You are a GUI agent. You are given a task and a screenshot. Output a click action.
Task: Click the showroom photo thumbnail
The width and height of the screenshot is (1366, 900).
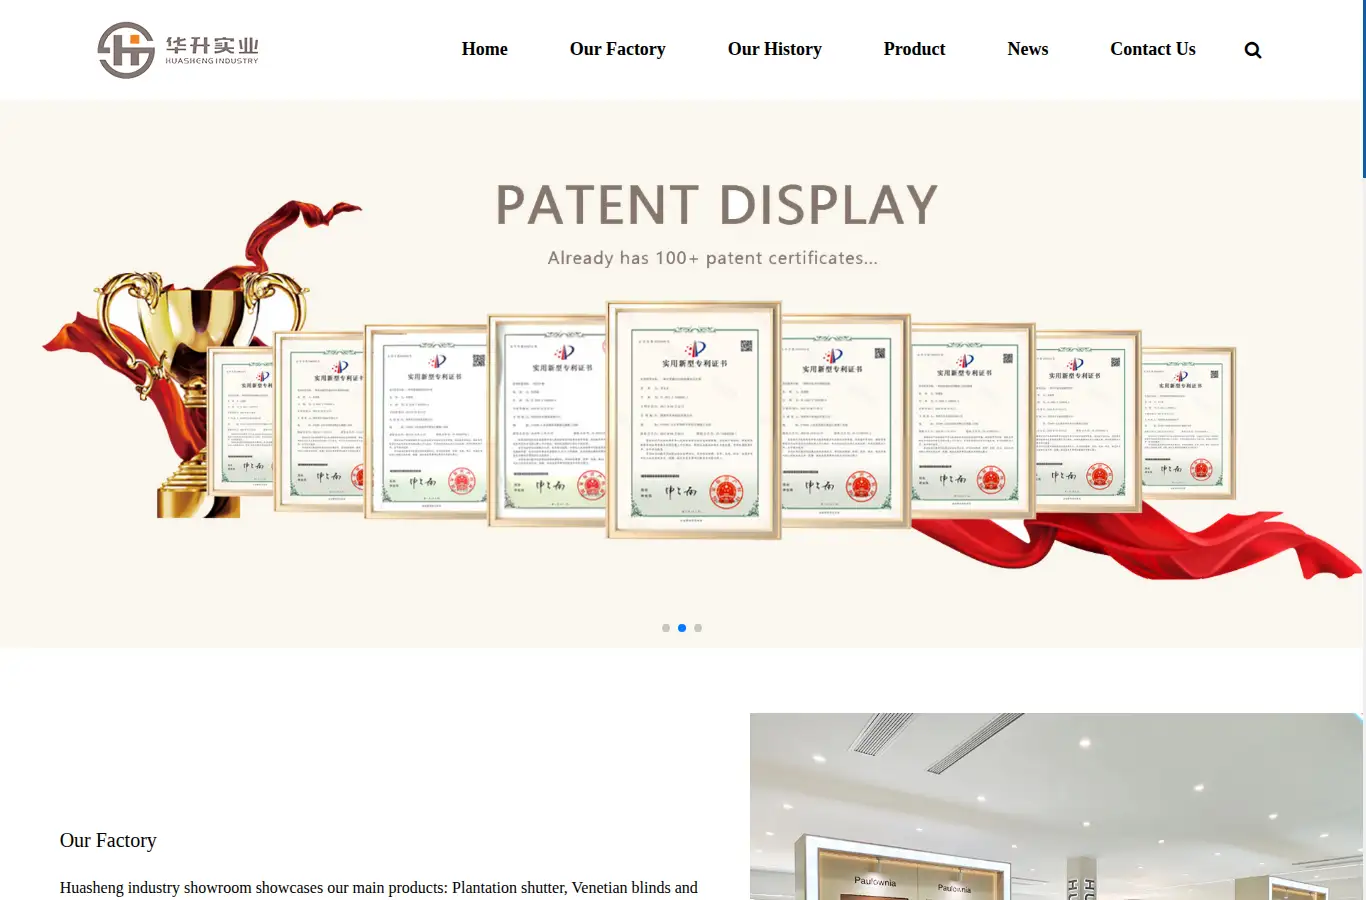[x=1056, y=806]
